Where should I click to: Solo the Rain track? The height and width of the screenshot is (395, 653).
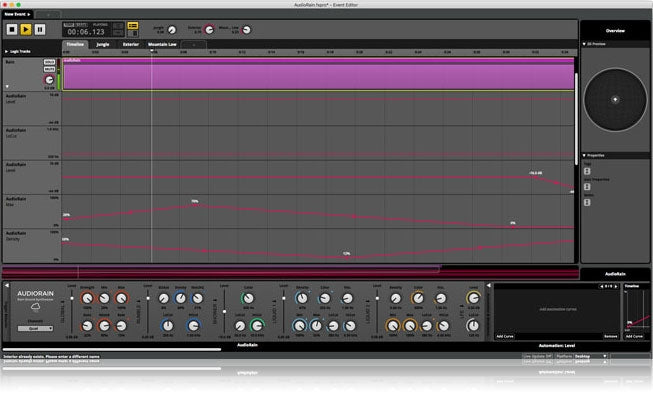49,62
